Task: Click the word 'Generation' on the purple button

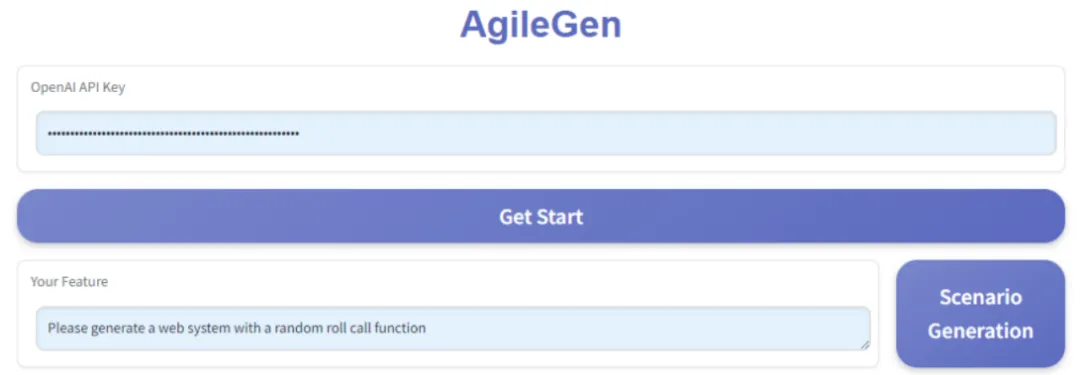Action: [x=980, y=330]
